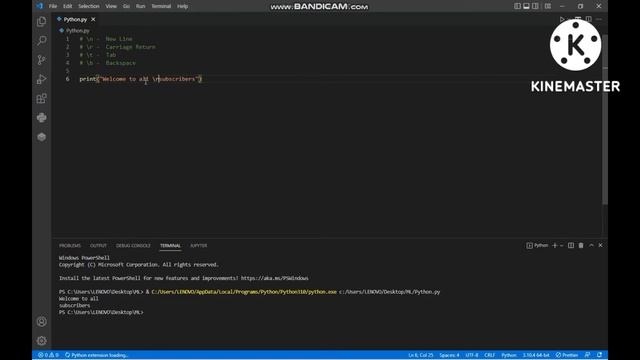This screenshot has height=360, width=640.
Task: Close the terminal panel
Action: 600,245
